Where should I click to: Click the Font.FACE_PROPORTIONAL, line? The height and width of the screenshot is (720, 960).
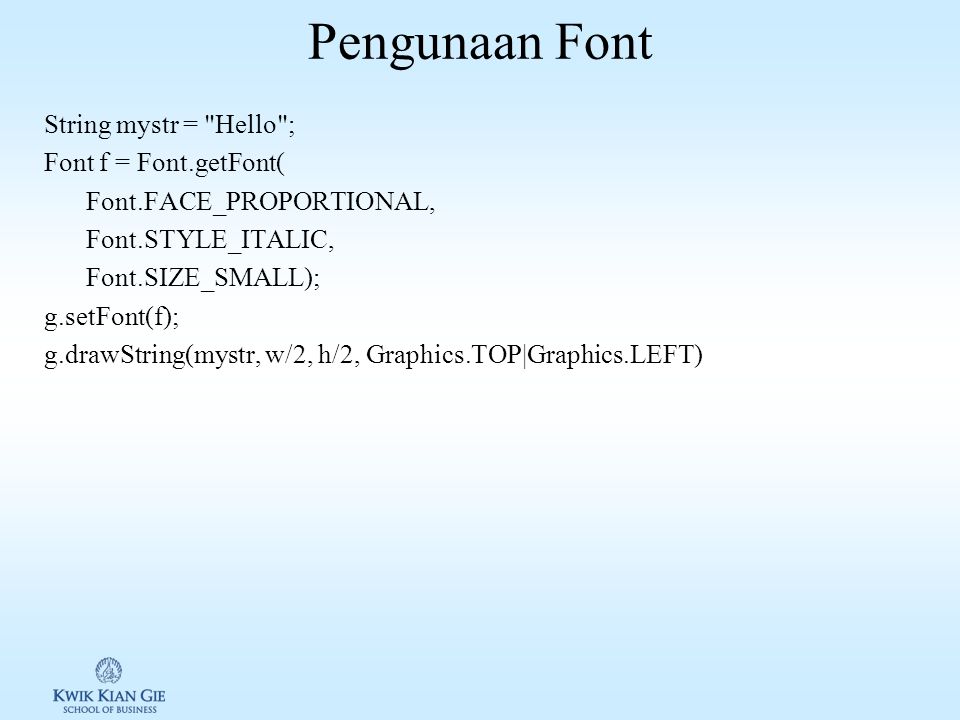pos(260,202)
